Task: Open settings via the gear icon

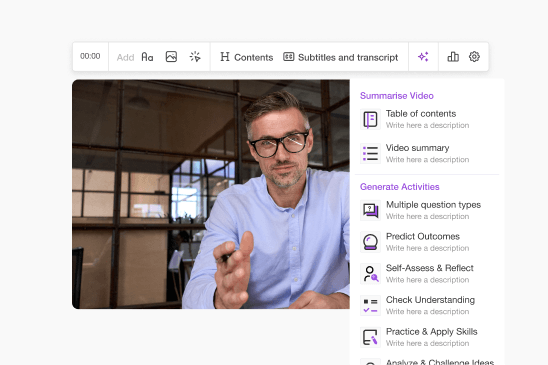Action: pos(474,57)
